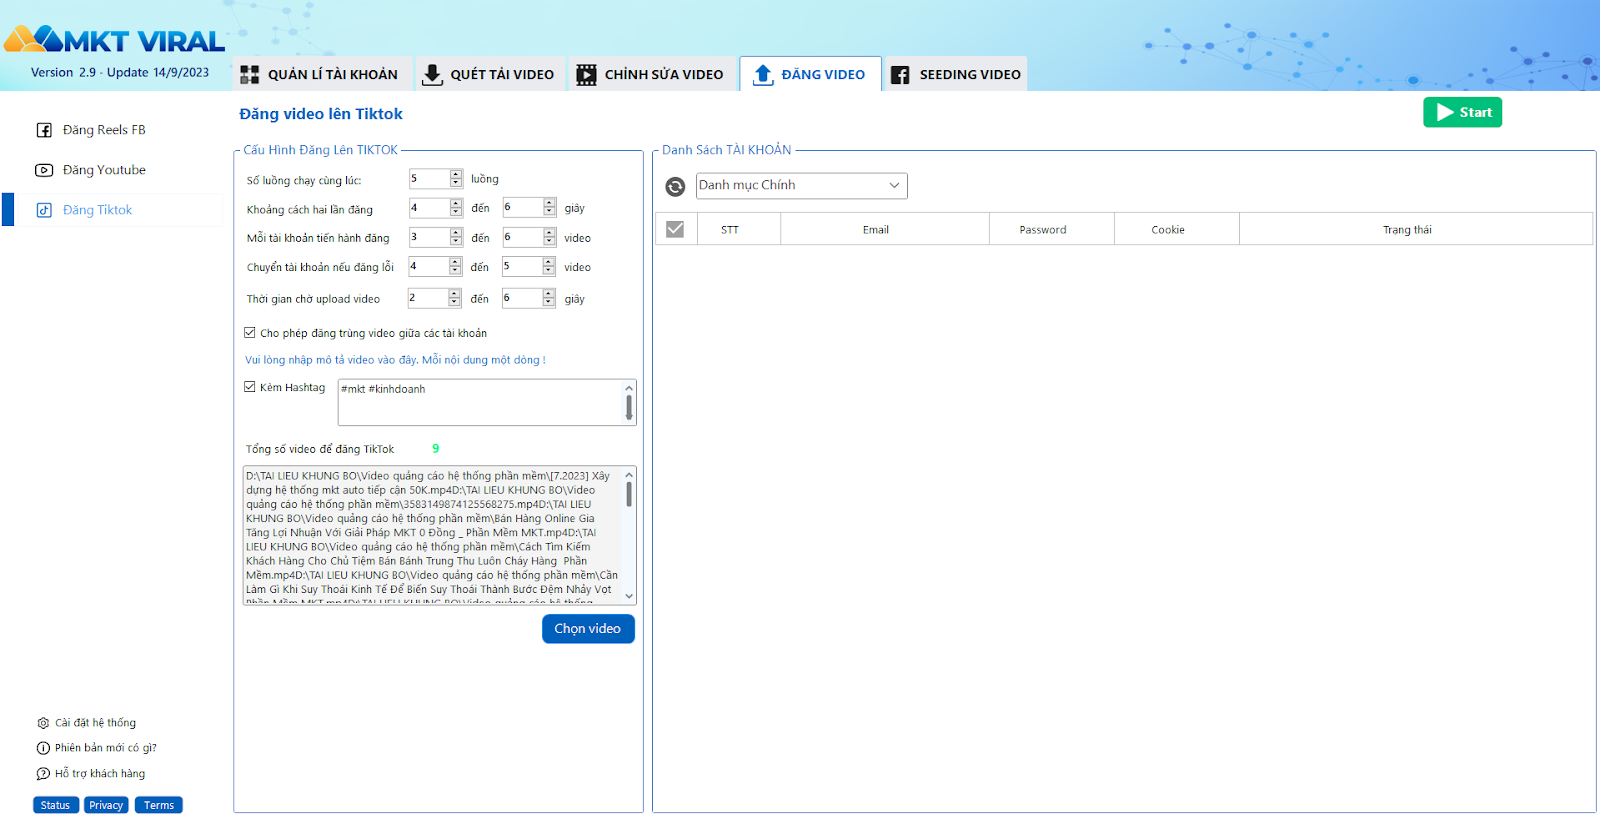Click Chọn video to select videos
Screen dimensions: 1600x814
click(588, 629)
